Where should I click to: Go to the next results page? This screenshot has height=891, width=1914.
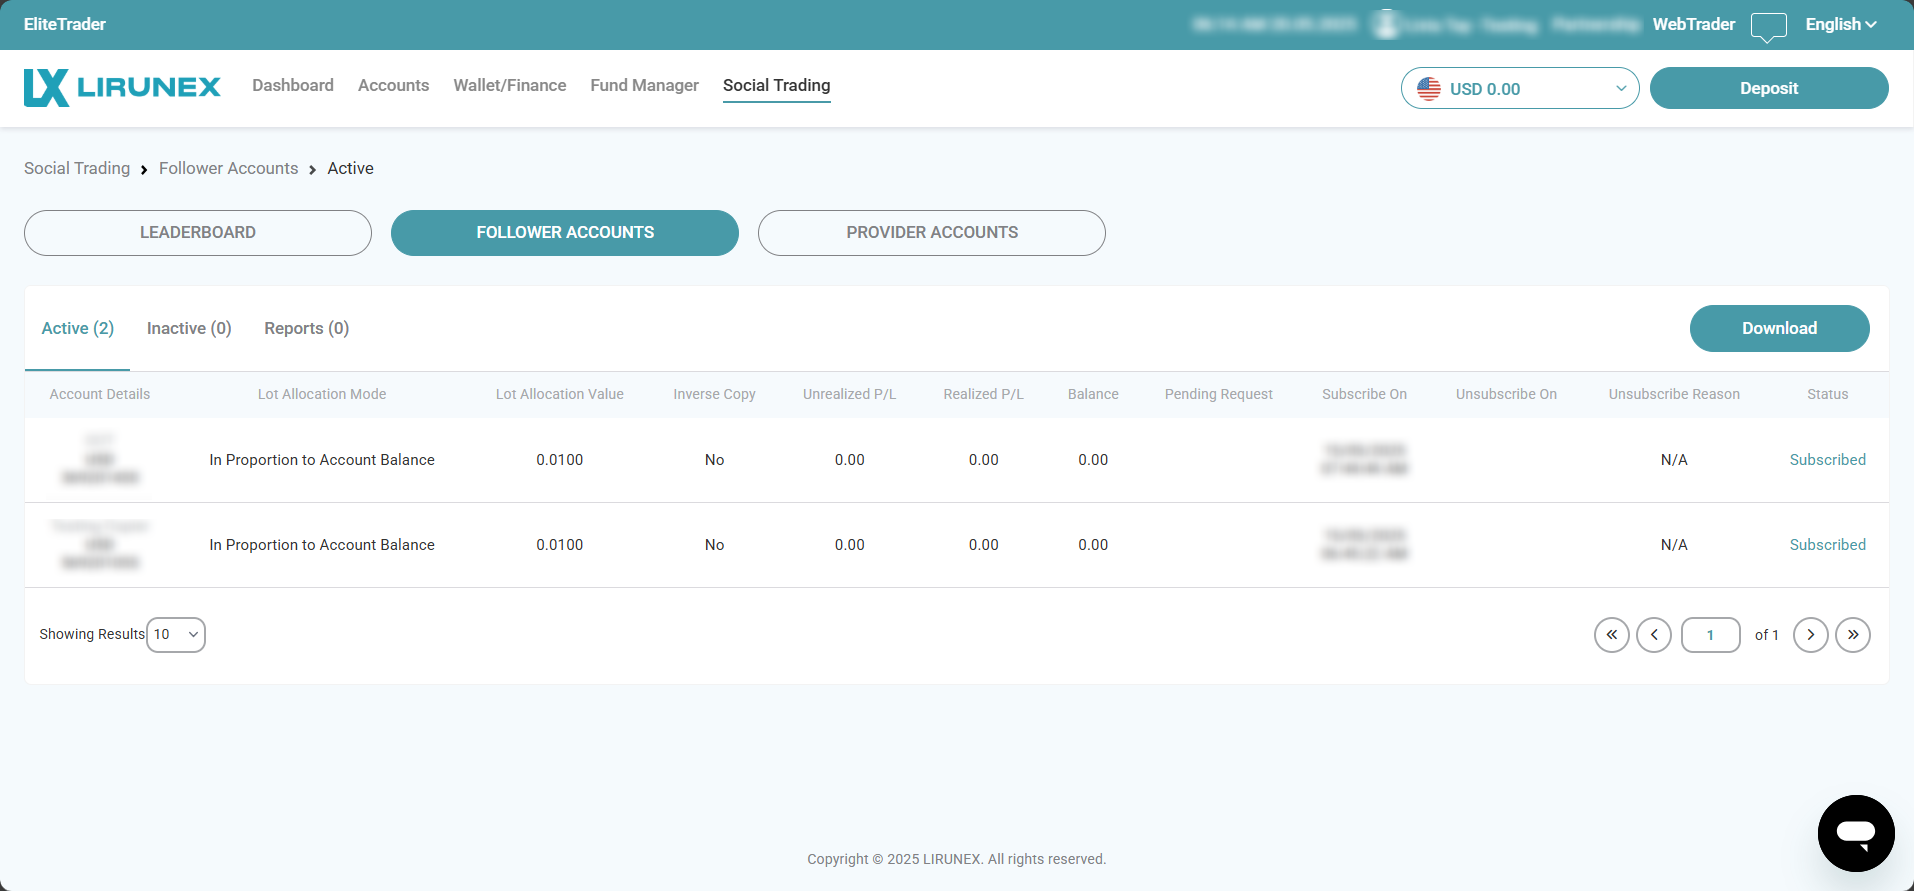pyautogui.click(x=1810, y=635)
